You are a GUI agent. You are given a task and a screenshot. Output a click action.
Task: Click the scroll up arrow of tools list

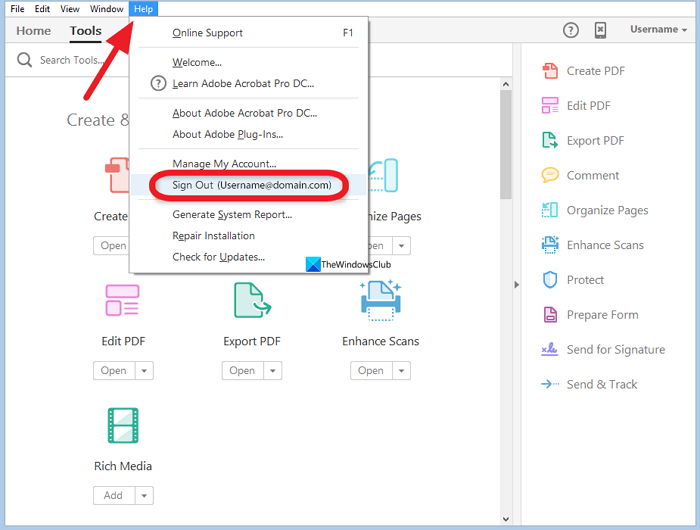505,84
